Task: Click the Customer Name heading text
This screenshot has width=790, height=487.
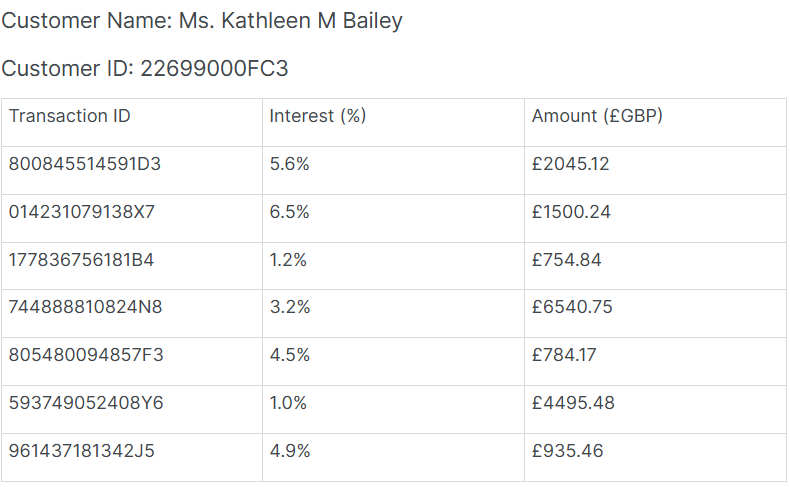Action: pyautogui.click(x=202, y=21)
